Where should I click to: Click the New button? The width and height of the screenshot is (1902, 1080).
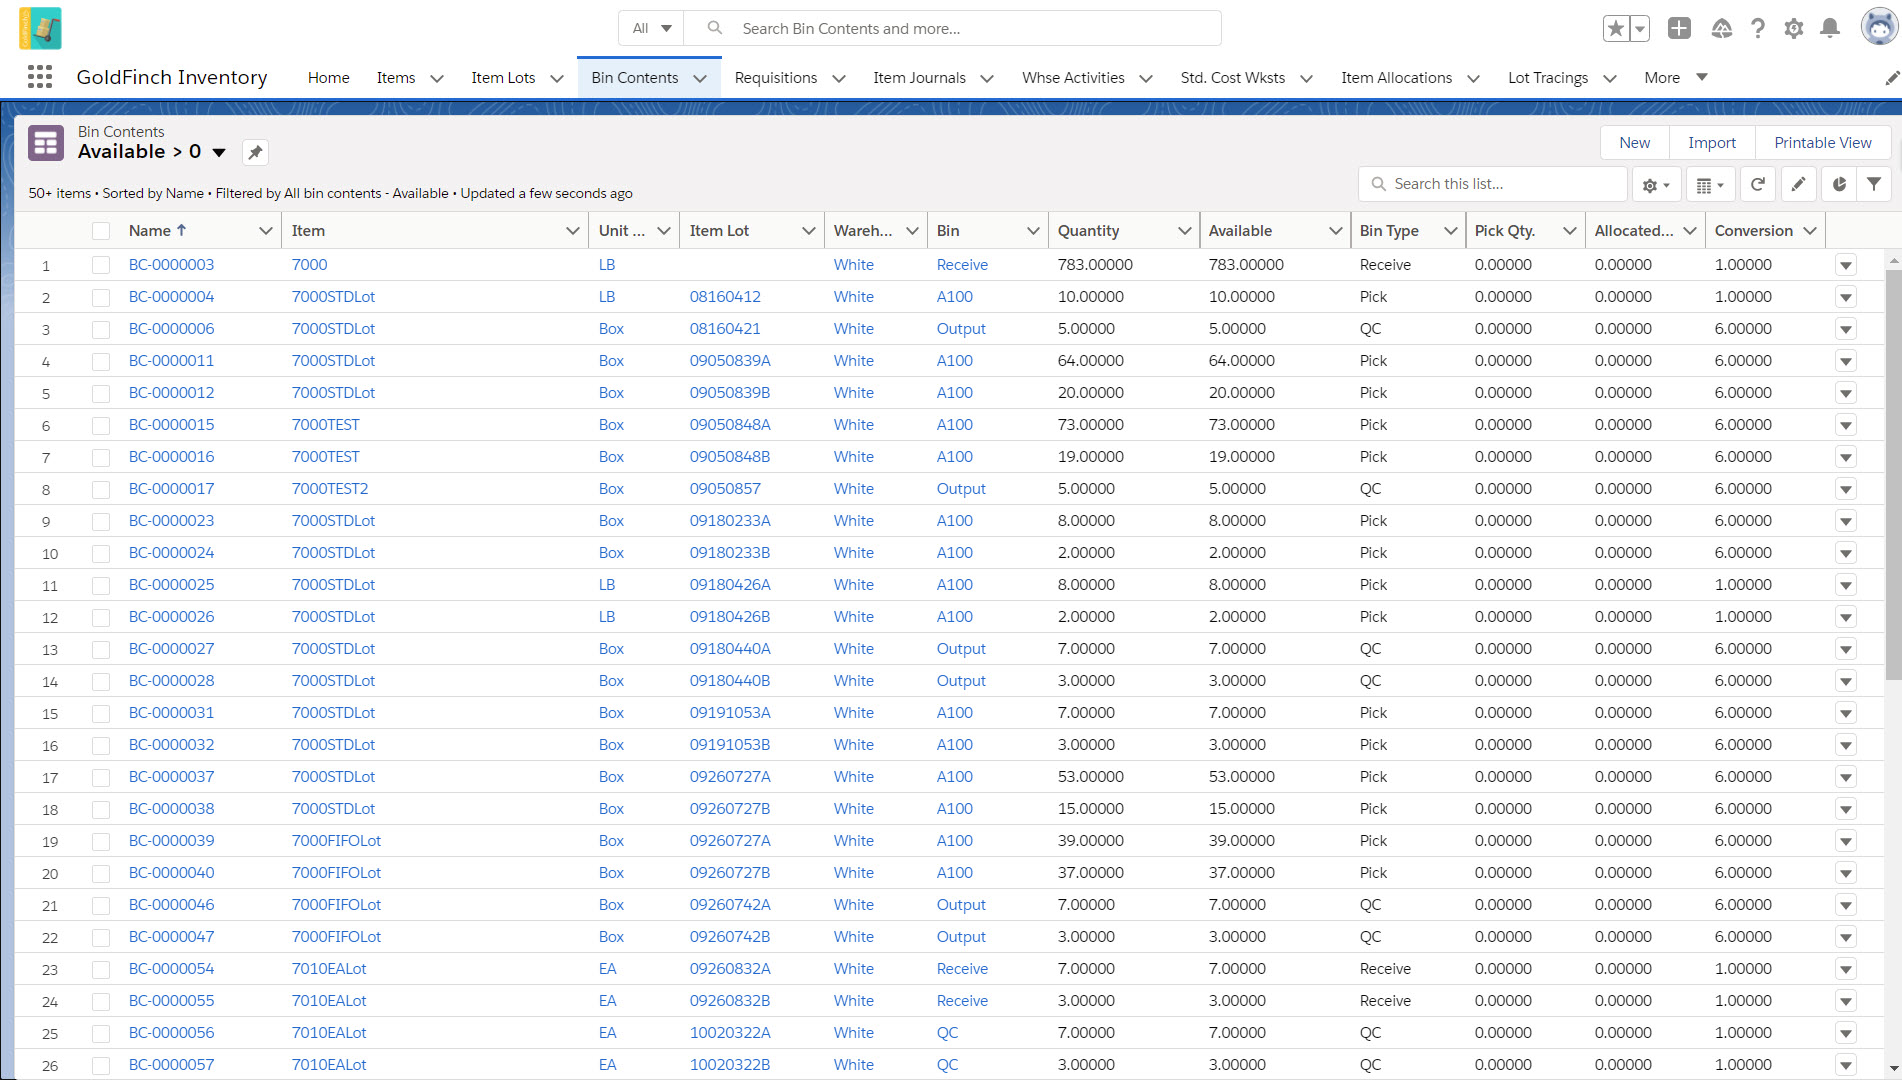pos(1634,143)
